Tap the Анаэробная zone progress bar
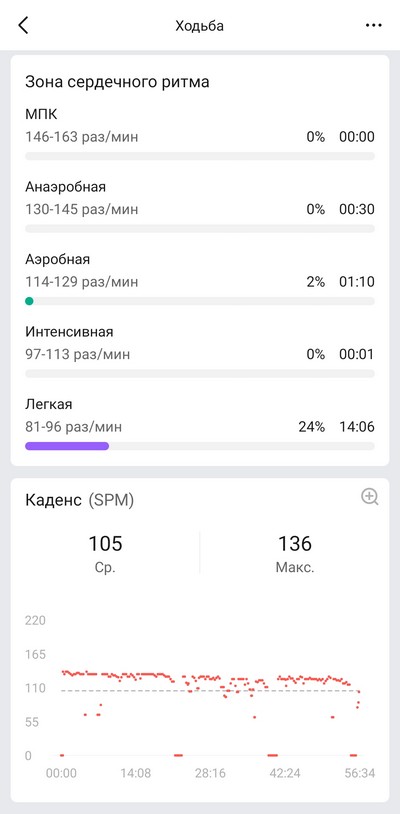Image resolution: width=400 pixels, height=814 pixels. pos(200,228)
